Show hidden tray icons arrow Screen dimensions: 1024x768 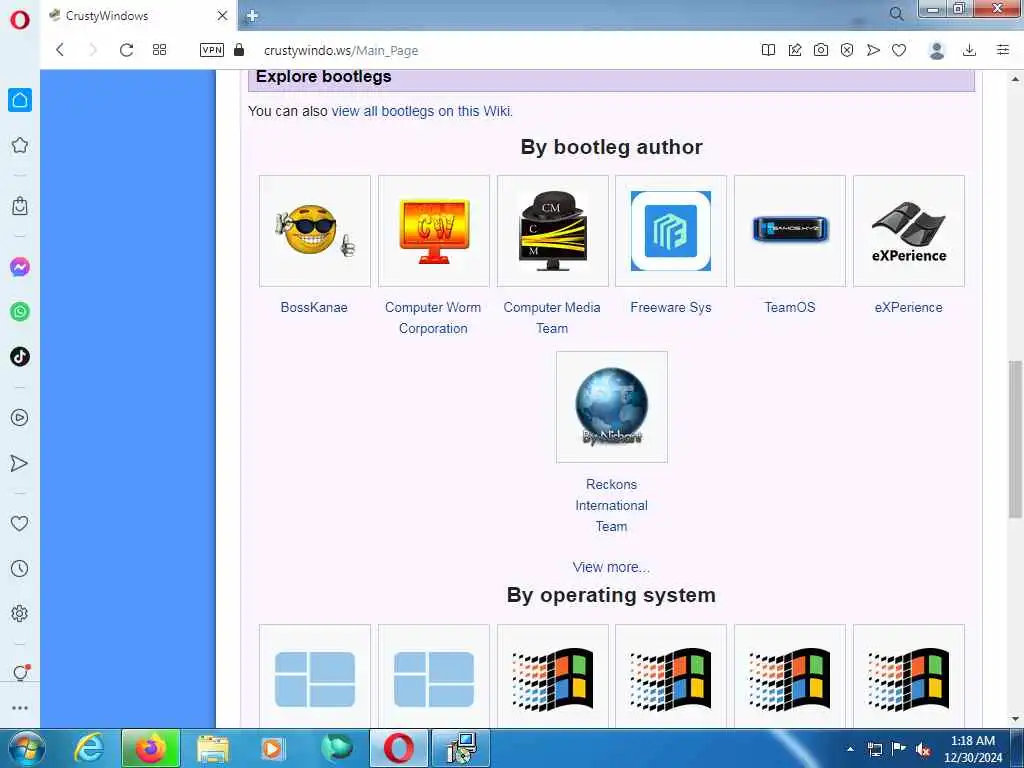tap(850, 748)
